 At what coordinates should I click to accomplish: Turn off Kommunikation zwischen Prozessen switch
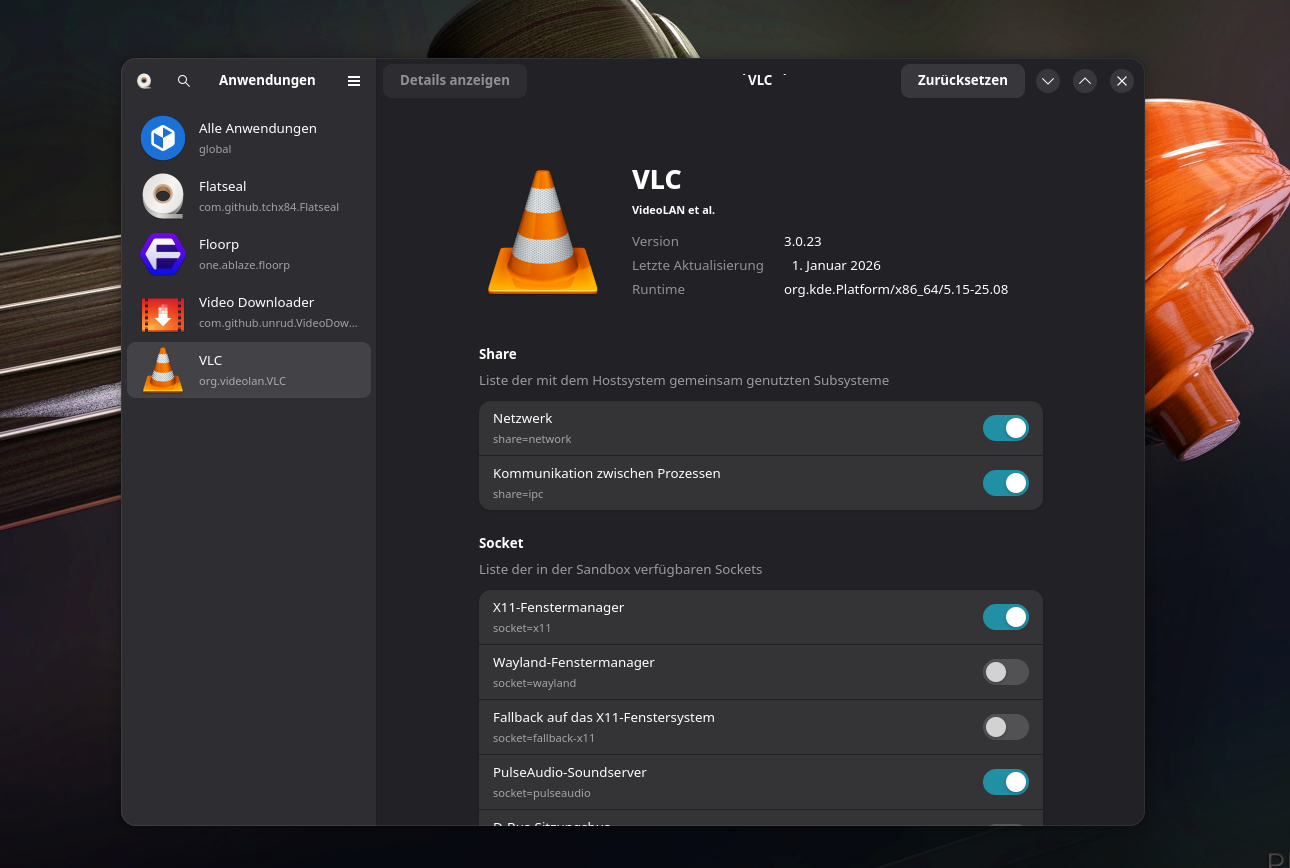pyautogui.click(x=1006, y=483)
